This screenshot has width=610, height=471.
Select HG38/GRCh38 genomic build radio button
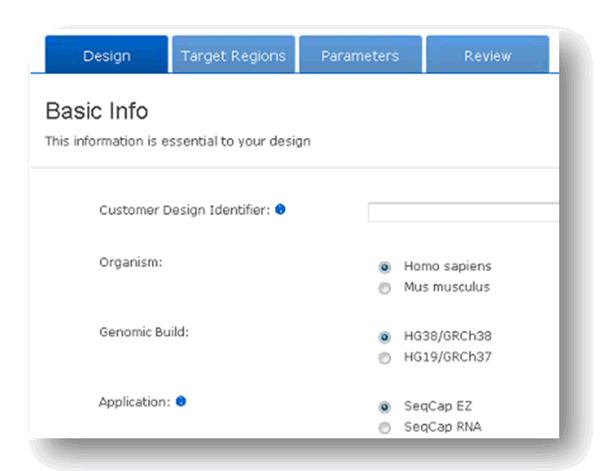tap(384, 337)
